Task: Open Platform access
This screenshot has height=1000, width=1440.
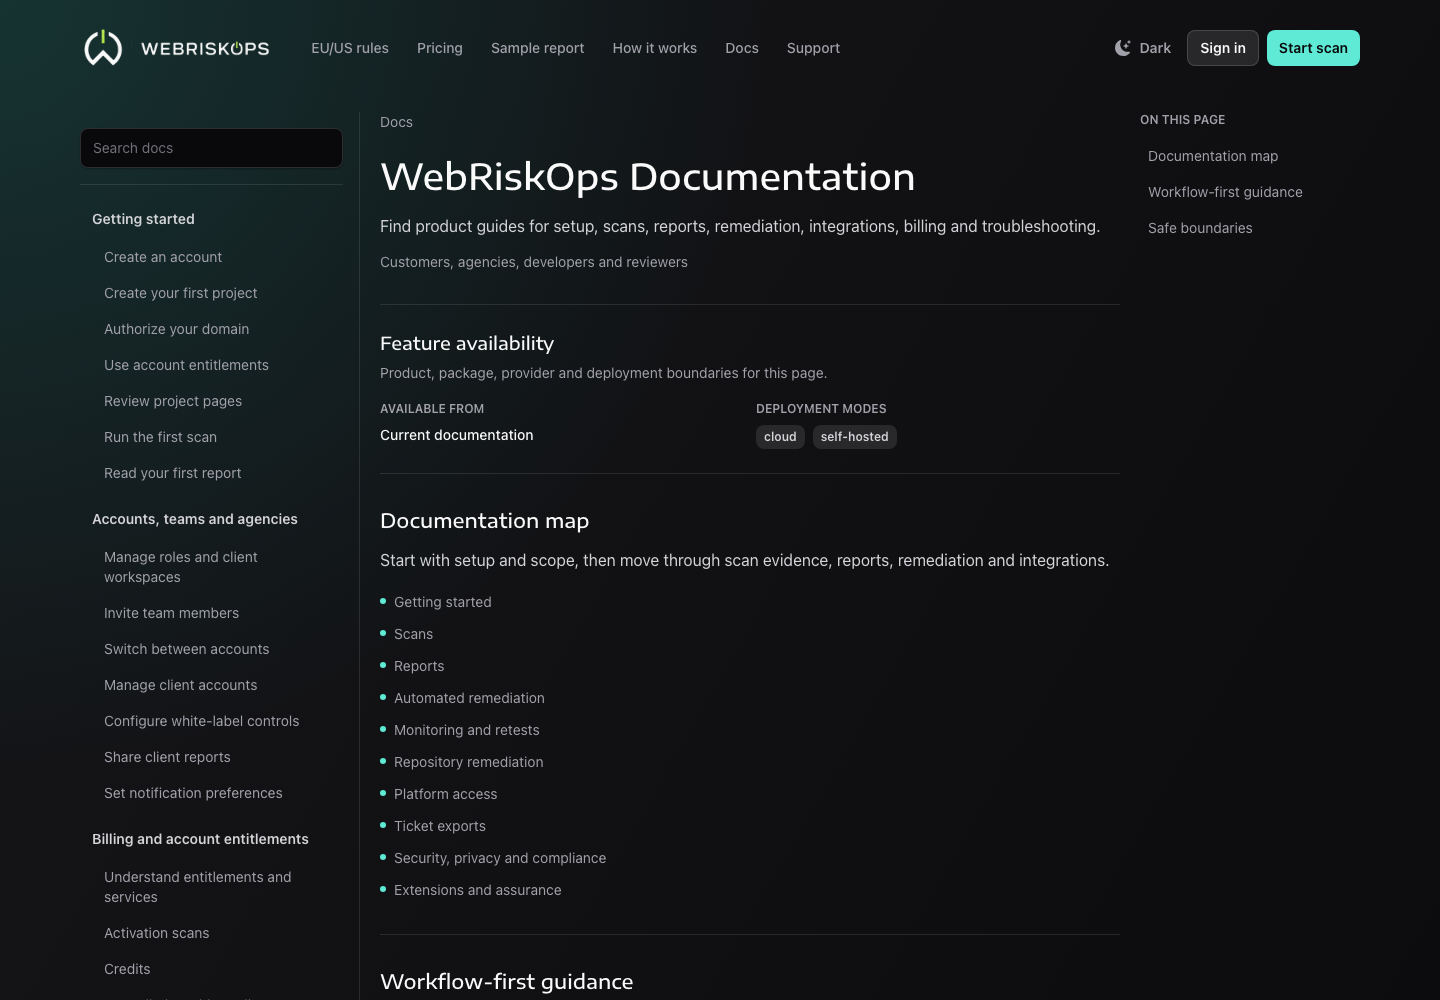Action: point(445,794)
